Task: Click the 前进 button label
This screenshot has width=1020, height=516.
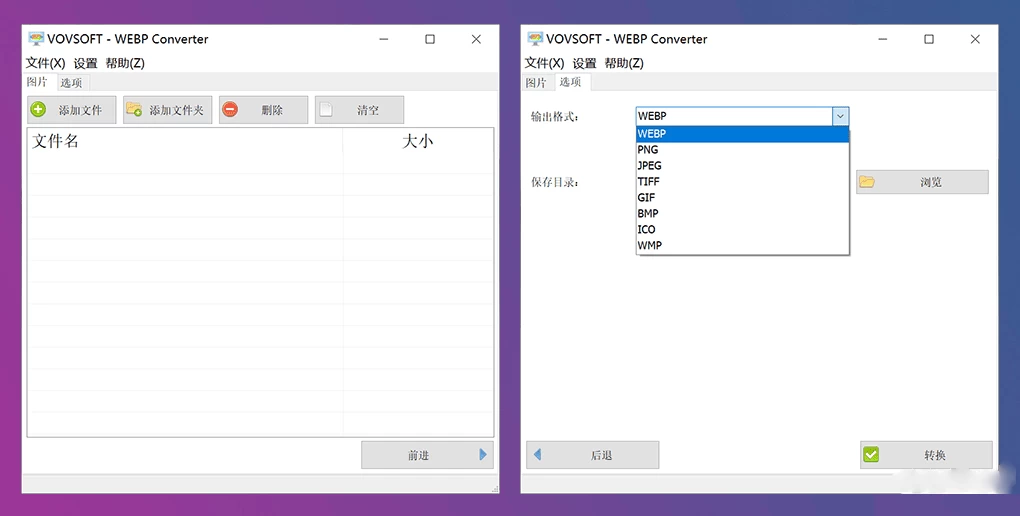Action: click(x=418, y=455)
